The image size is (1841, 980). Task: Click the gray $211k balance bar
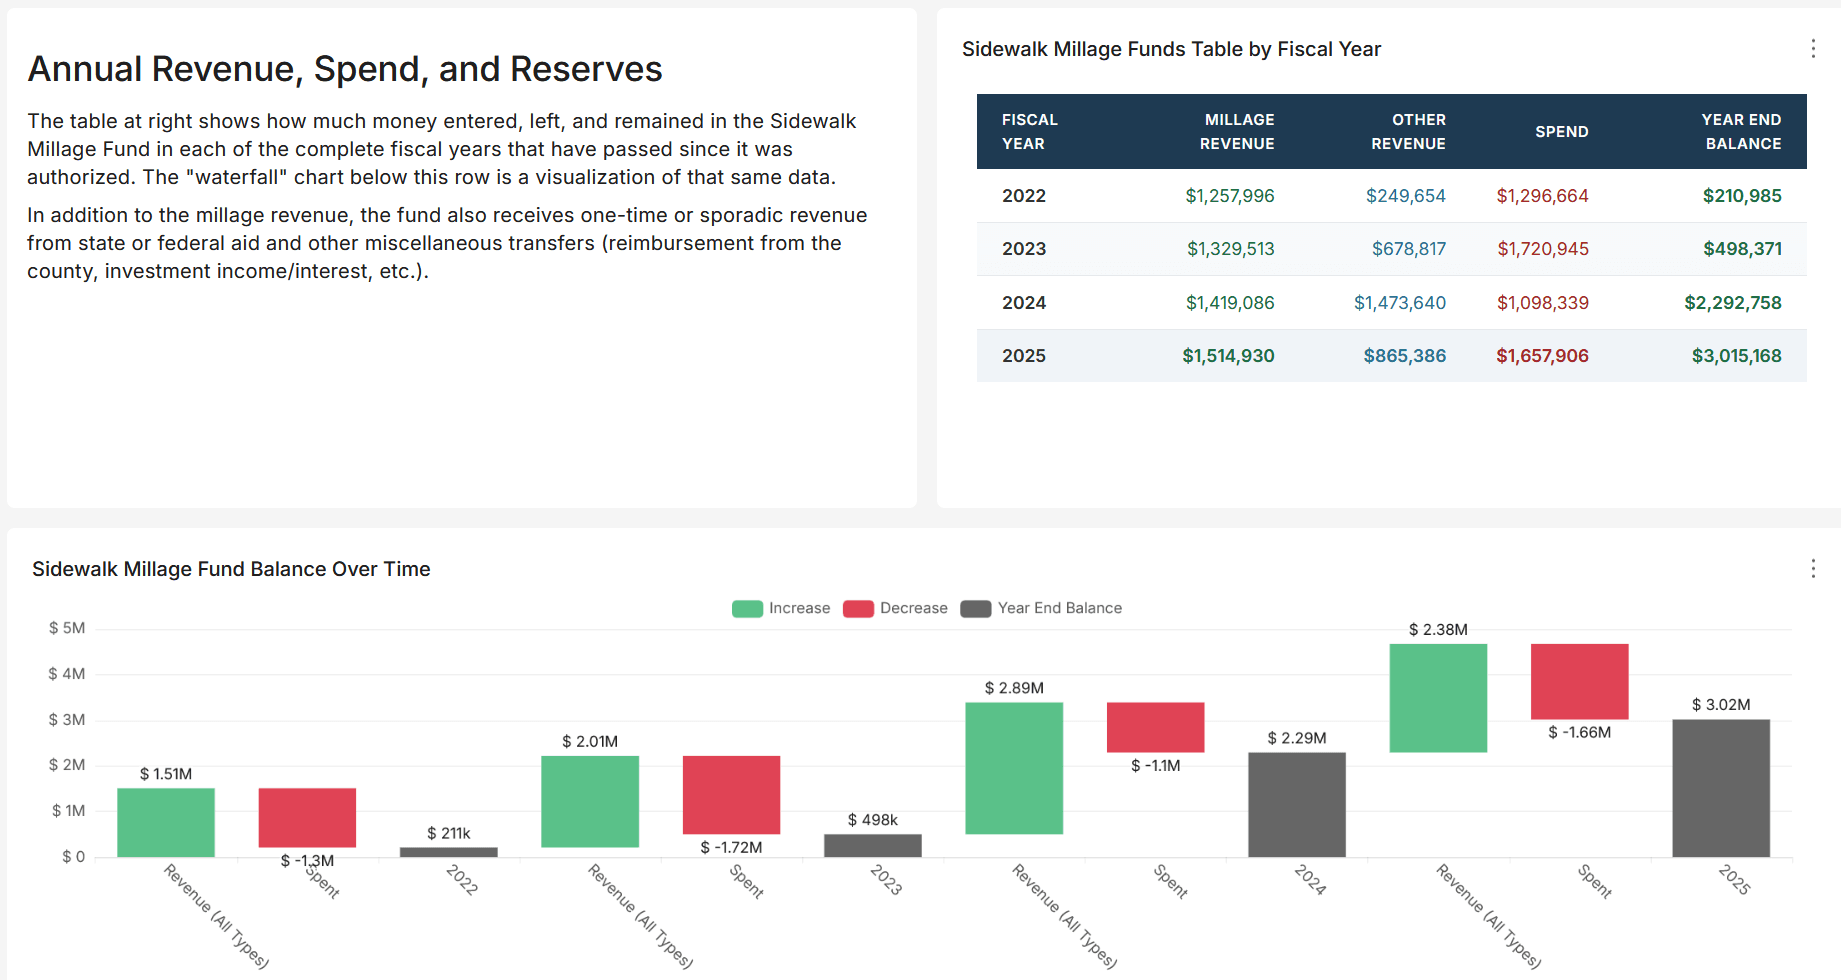coord(449,852)
